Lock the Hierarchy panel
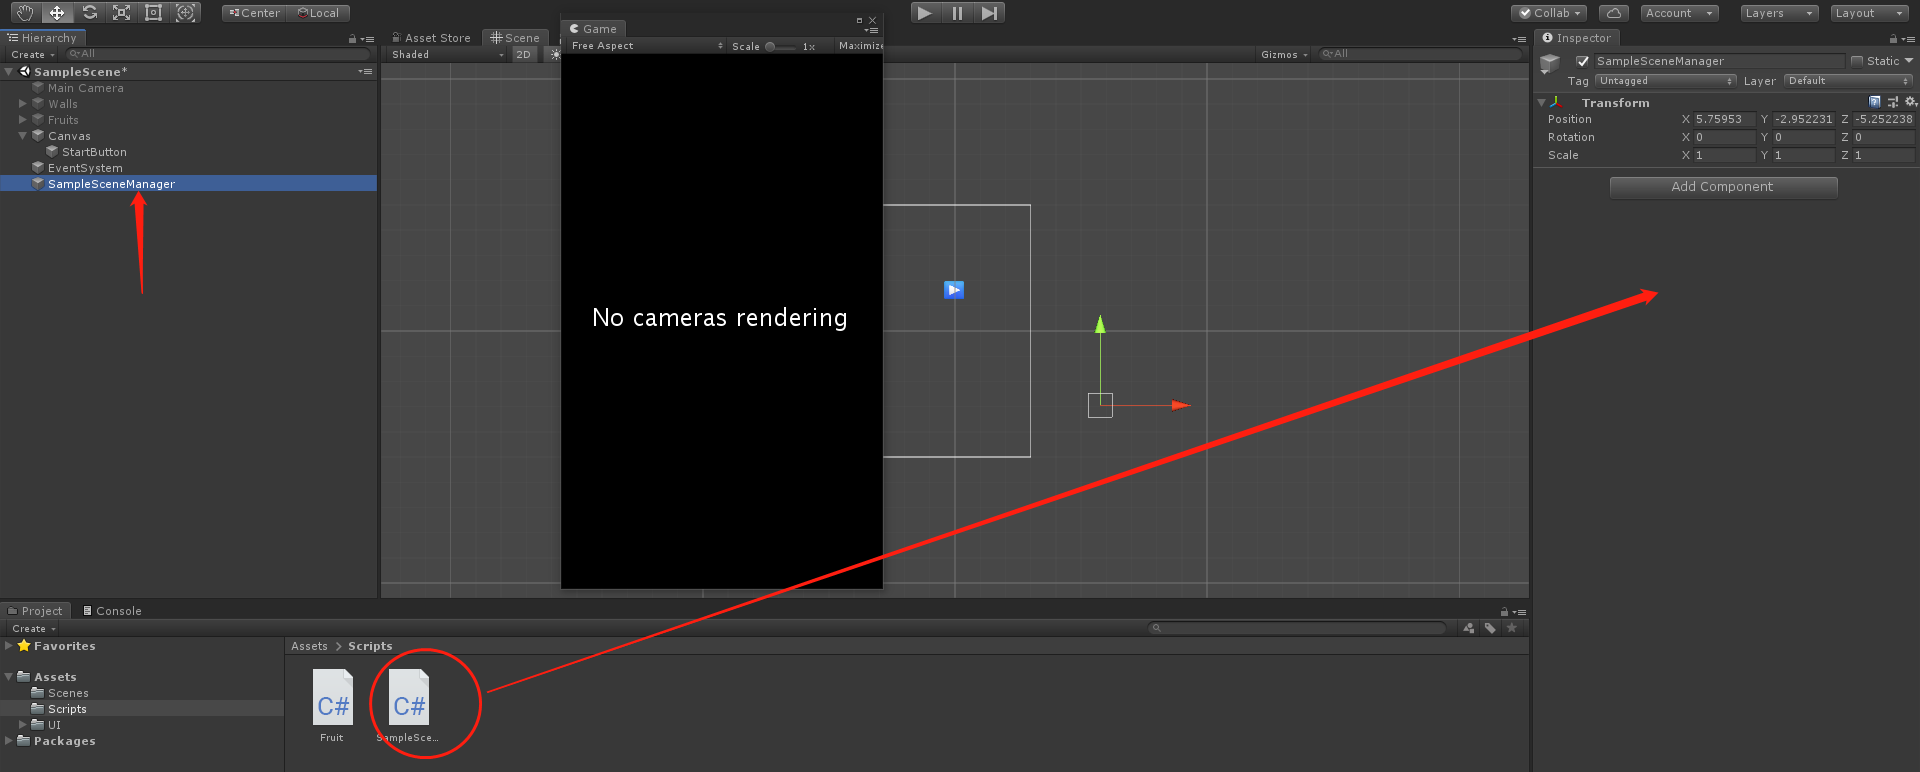 click(x=352, y=39)
